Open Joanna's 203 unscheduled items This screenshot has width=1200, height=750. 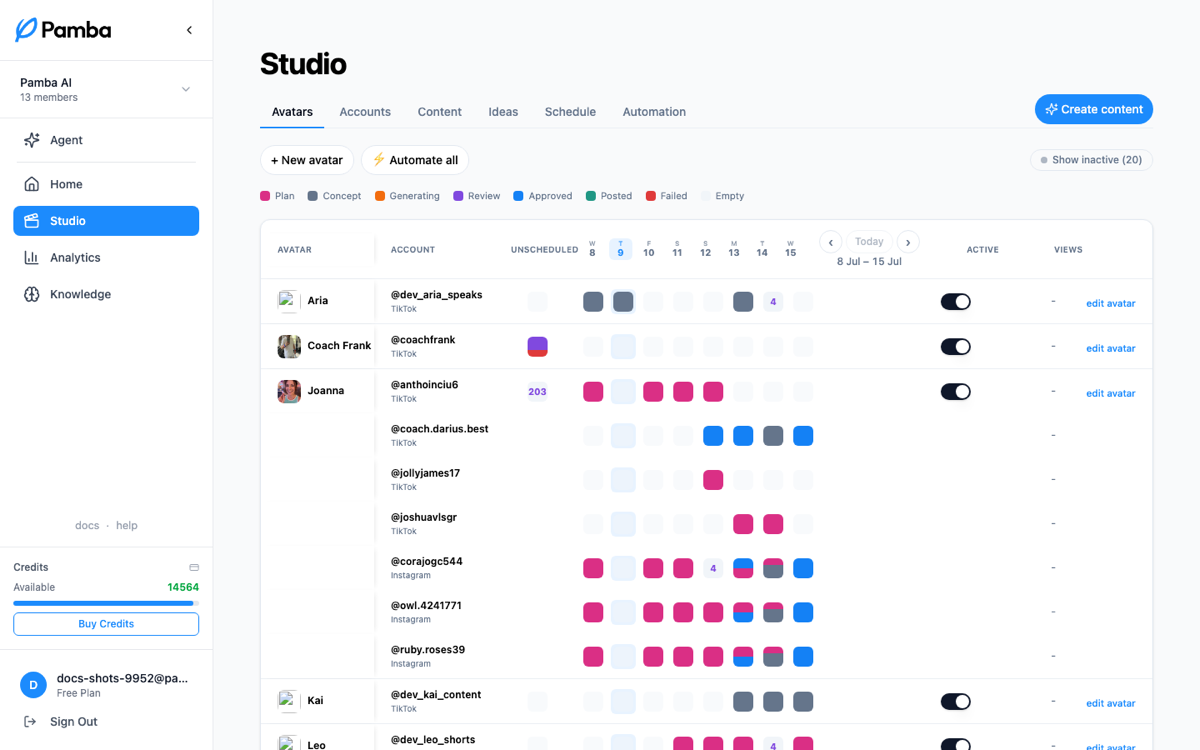(537, 392)
